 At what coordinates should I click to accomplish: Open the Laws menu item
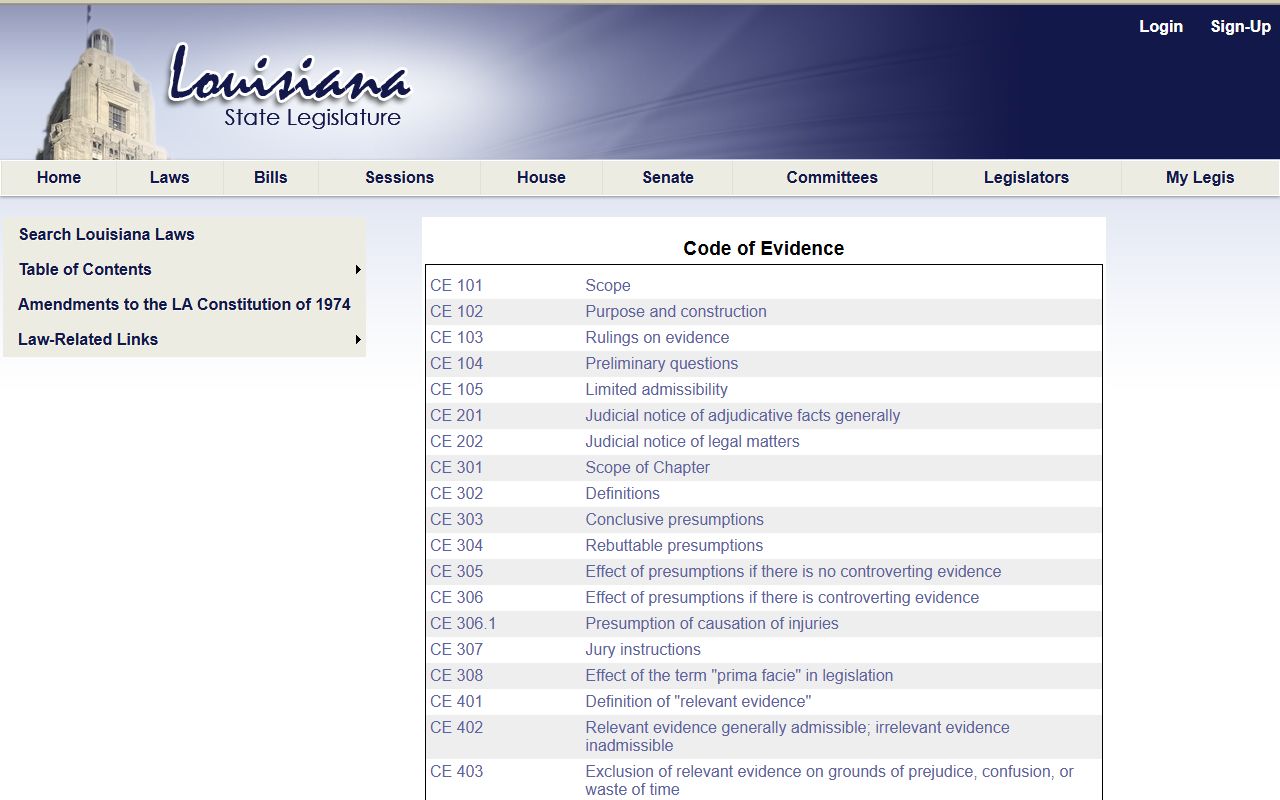(x=169, y=177)
